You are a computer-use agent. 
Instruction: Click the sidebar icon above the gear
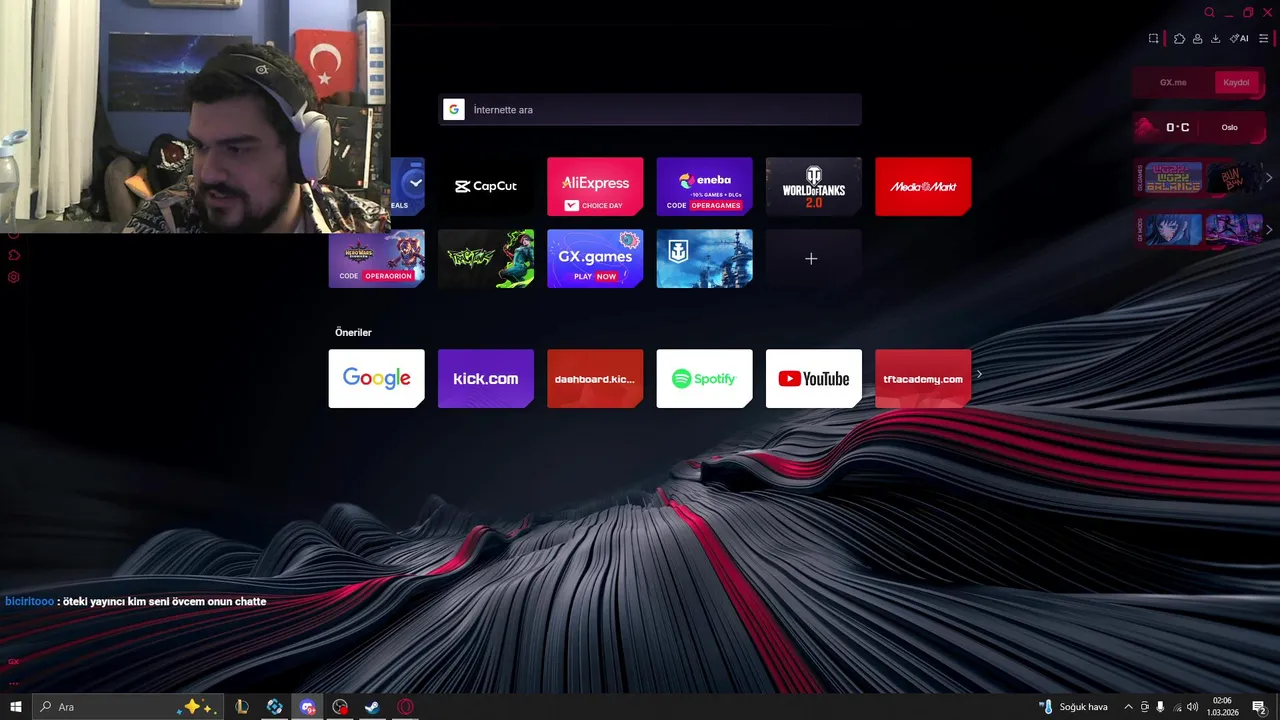(14, 255)
